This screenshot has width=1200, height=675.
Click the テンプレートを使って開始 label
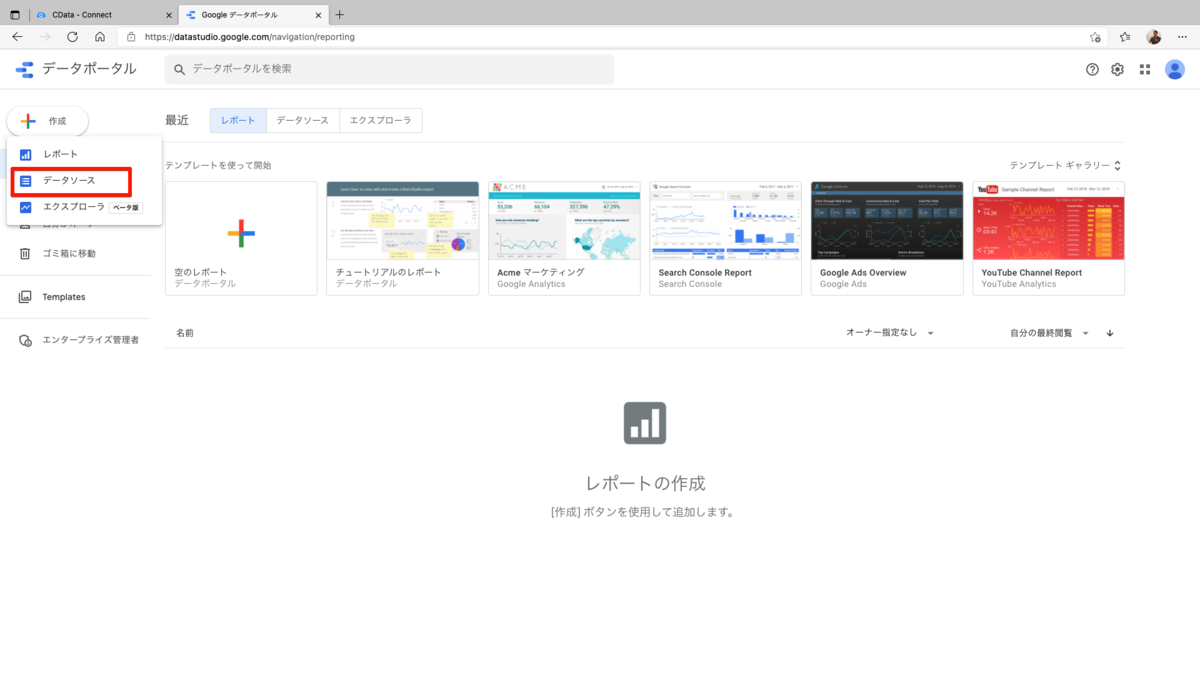point(218,165)
